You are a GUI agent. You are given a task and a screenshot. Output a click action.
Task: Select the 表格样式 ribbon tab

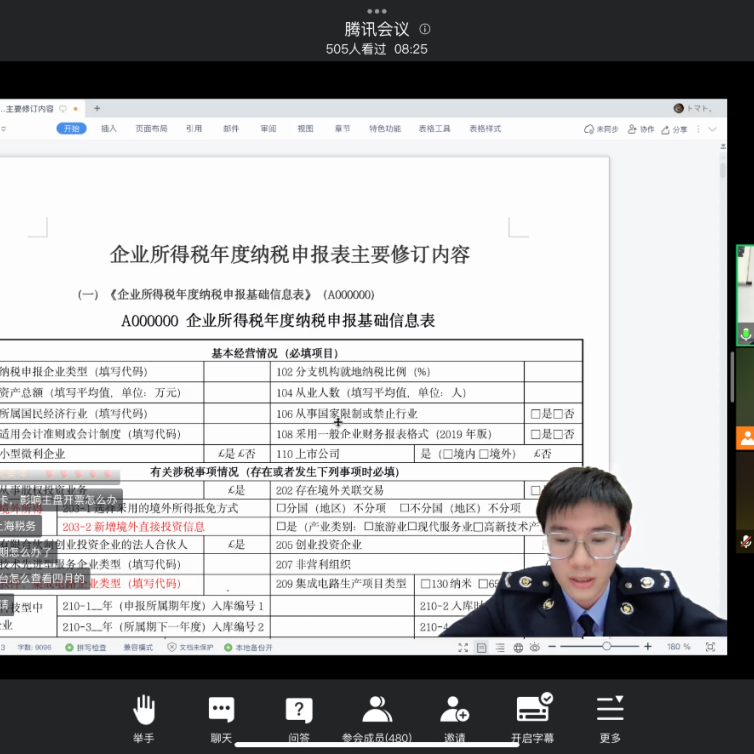485,128
